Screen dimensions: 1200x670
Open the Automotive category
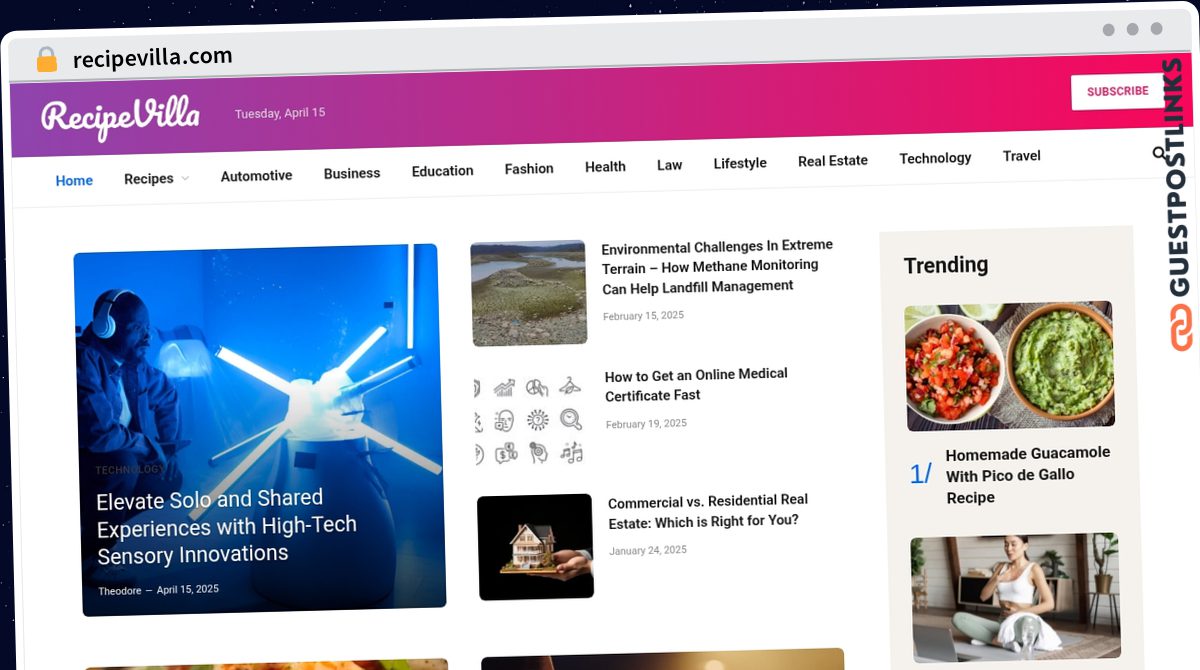pos(256,176)
